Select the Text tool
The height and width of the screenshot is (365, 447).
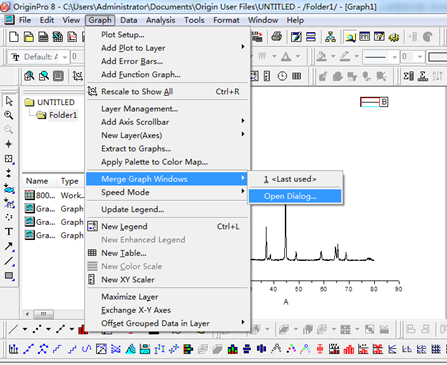[x=9, y=231]
